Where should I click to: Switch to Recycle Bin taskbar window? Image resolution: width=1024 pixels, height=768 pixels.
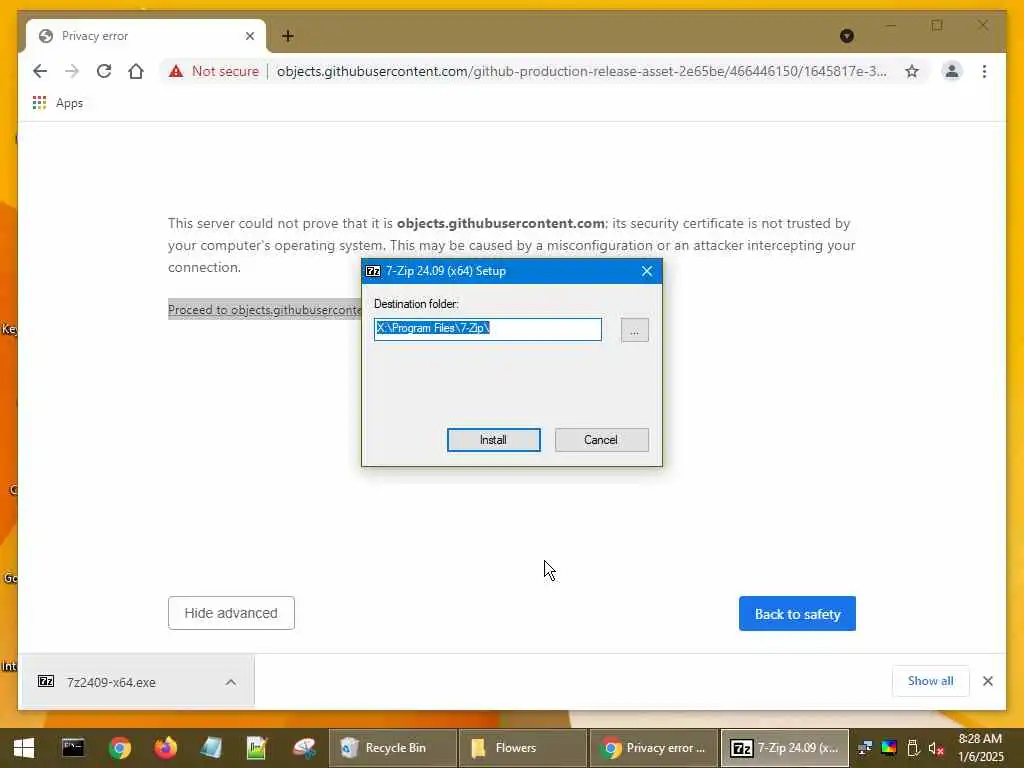[x=392, y=748]
